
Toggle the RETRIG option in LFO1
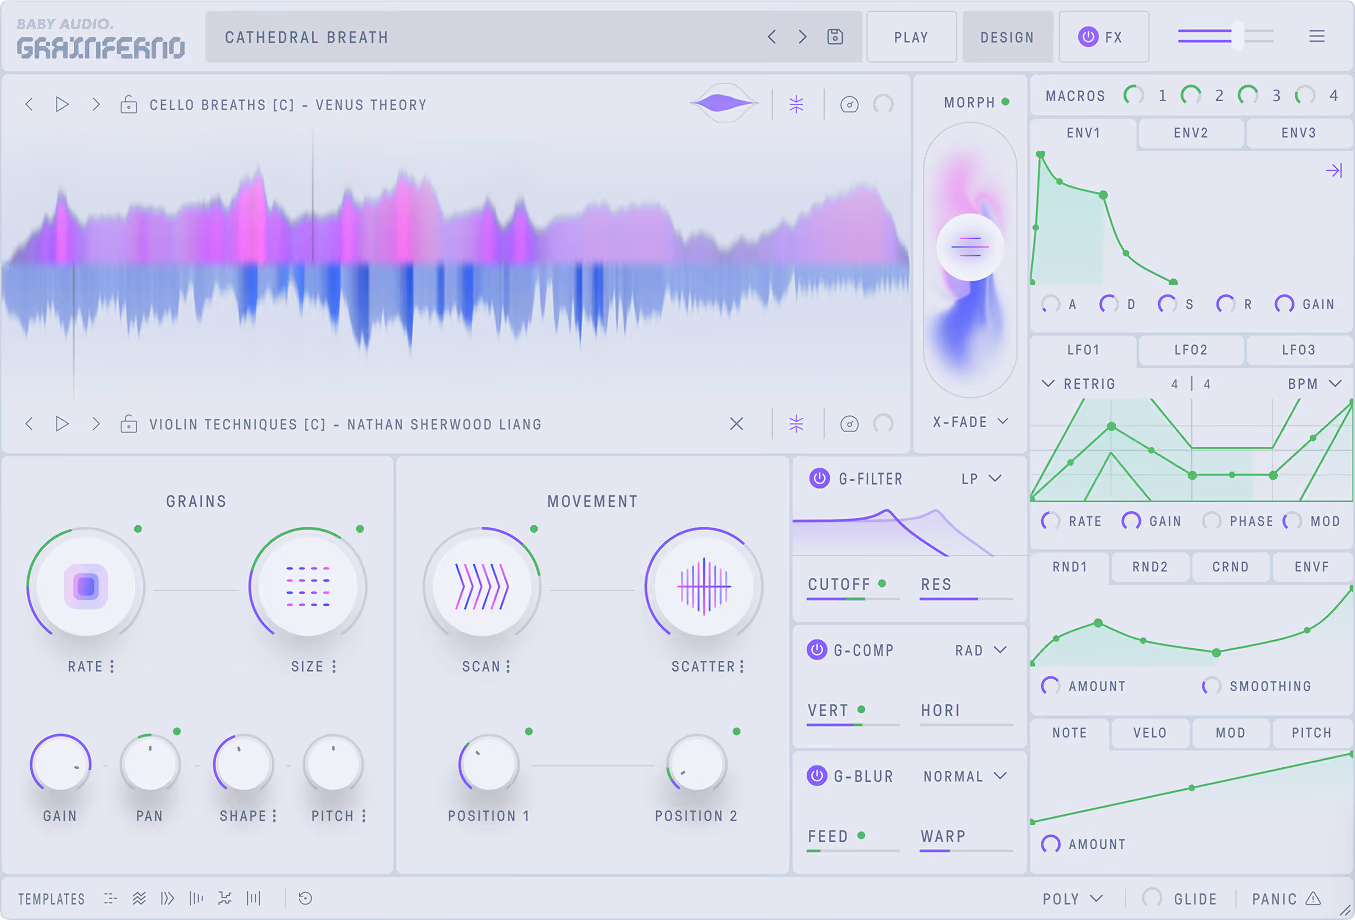[x=1079, y=384]
